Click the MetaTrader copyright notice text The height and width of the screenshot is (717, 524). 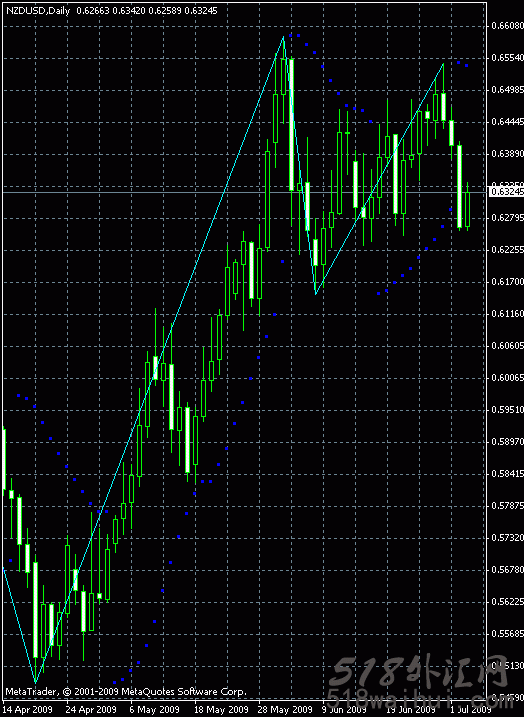pos(126,692)
